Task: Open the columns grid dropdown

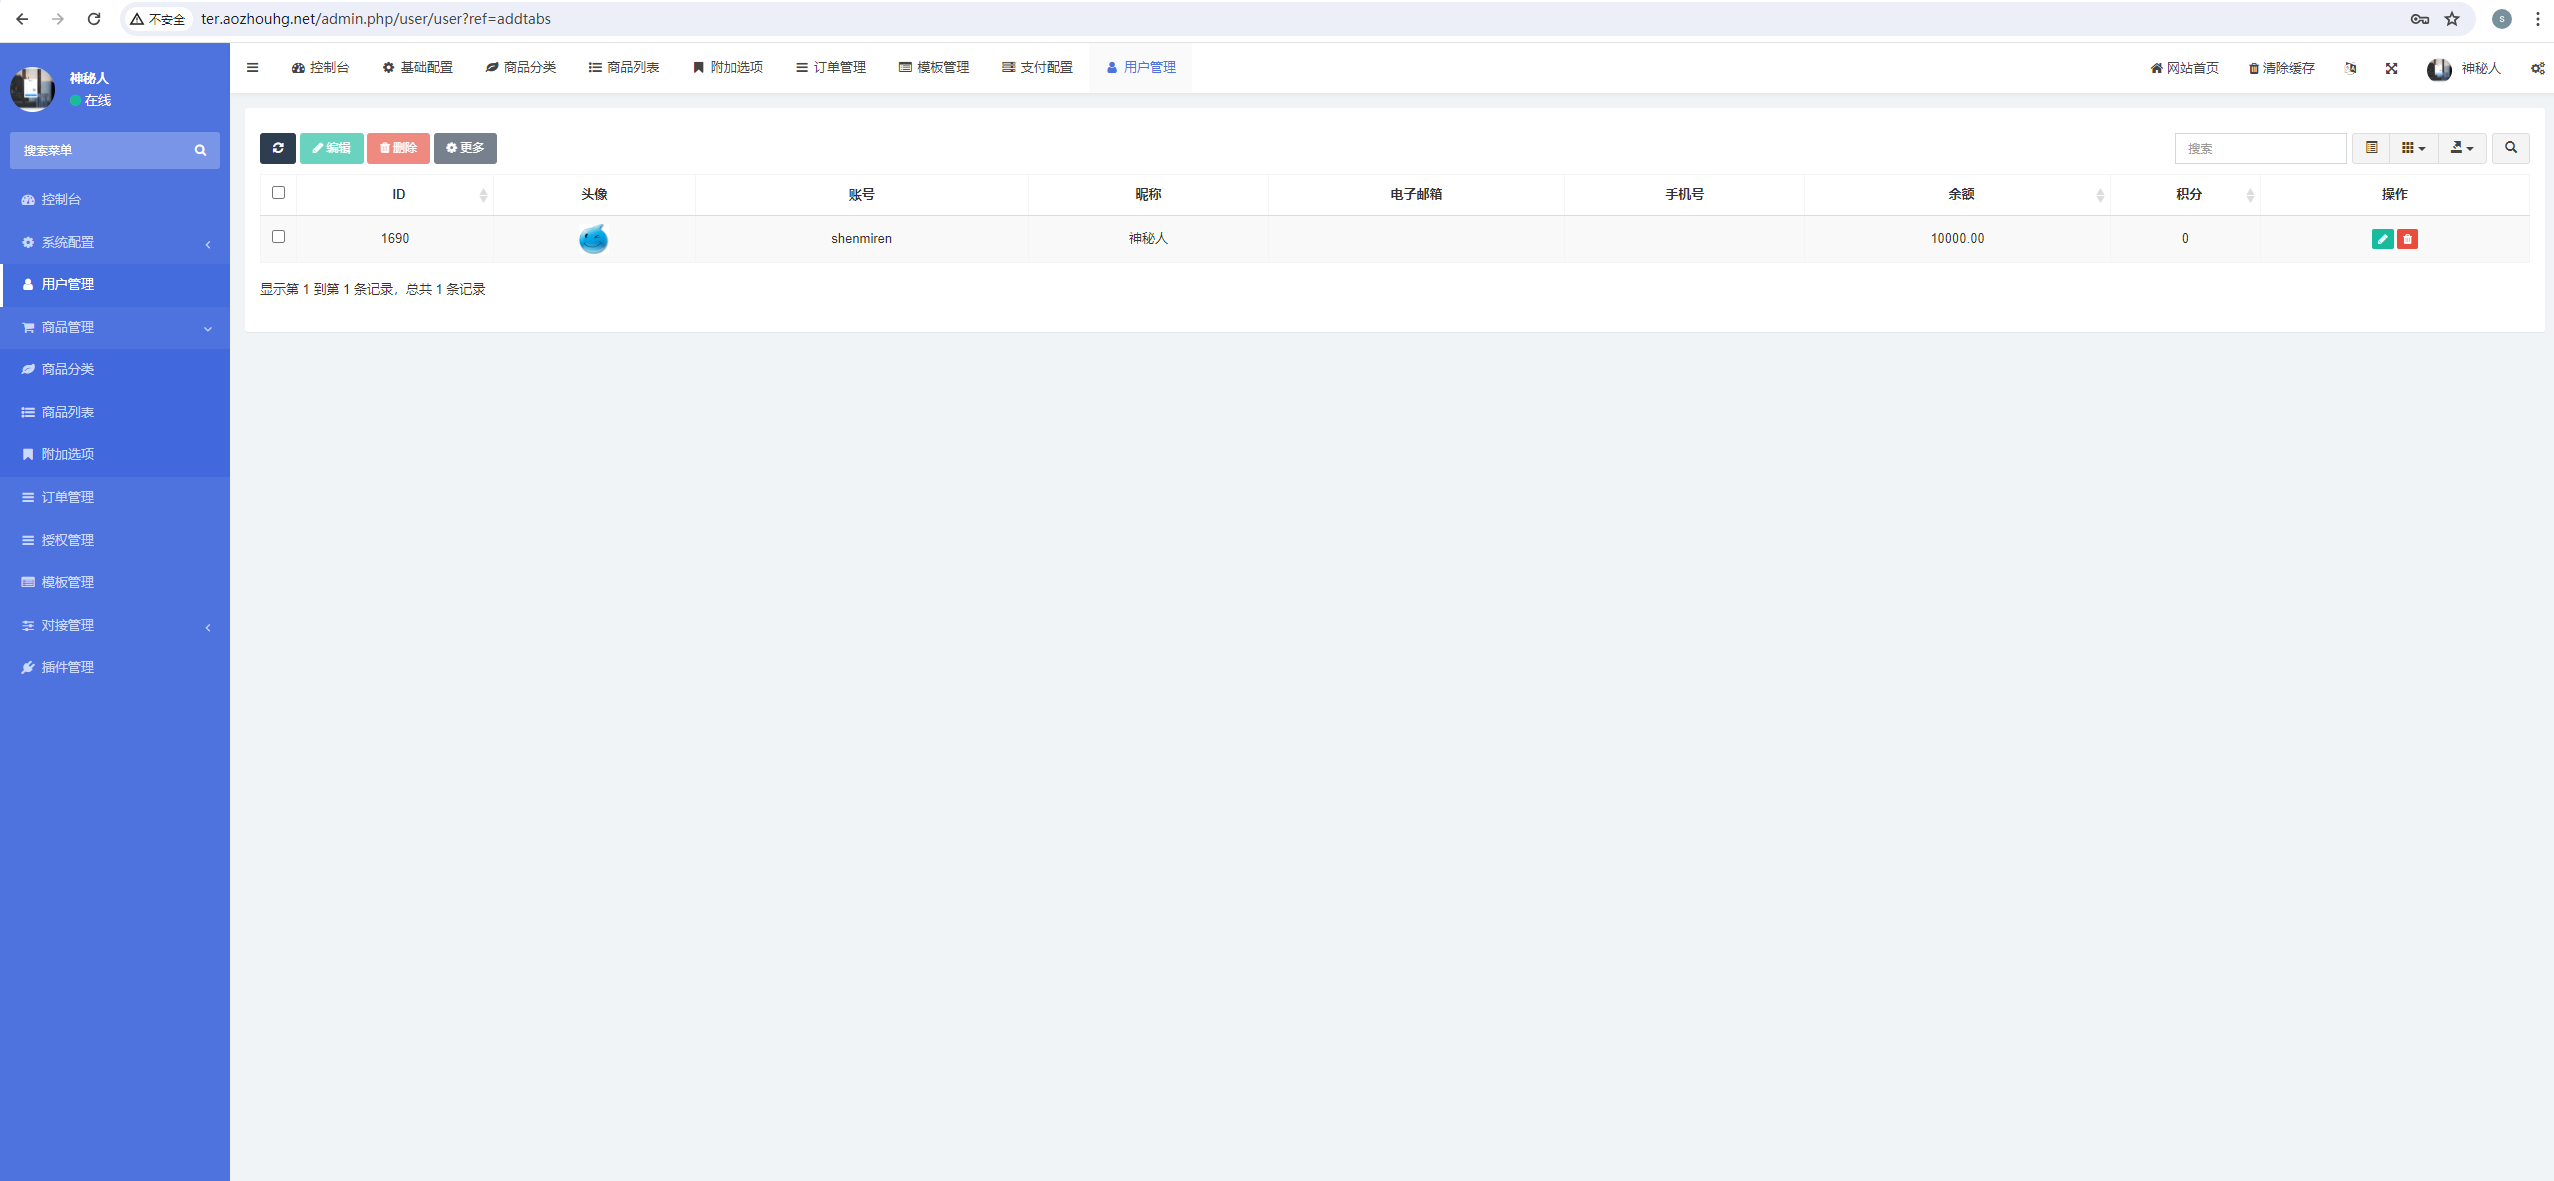Action: [x=2412, y=148]
